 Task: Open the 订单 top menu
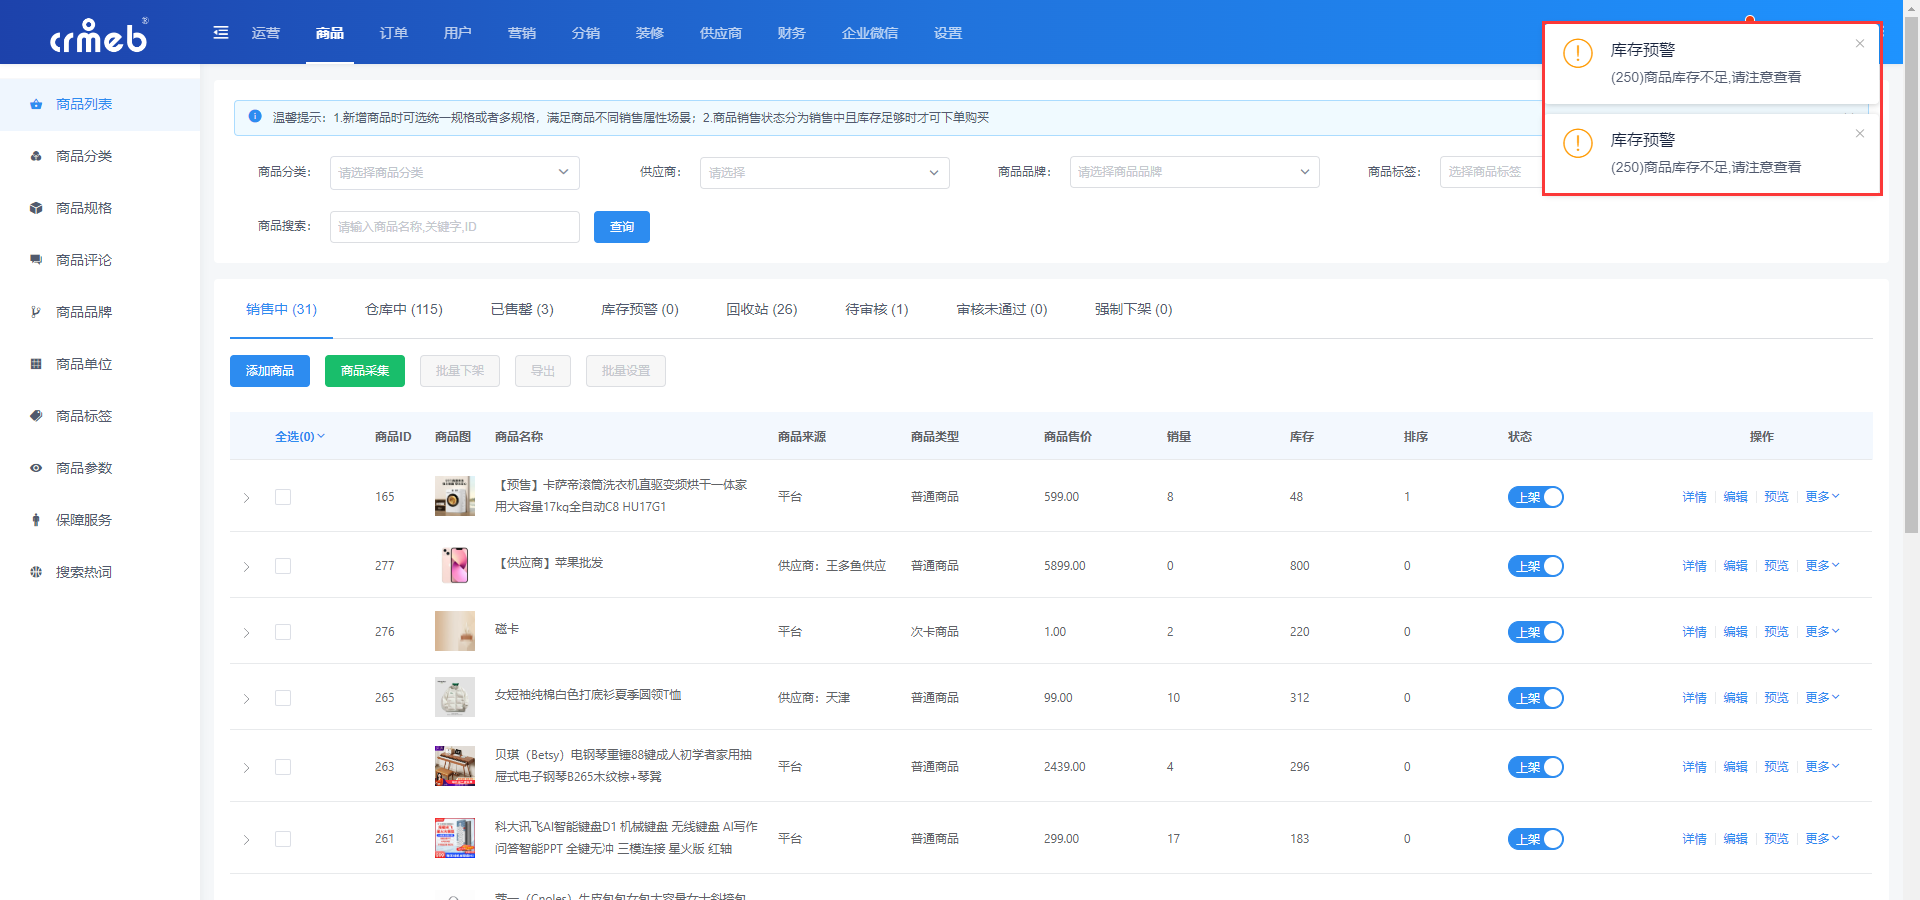[x=393, y=33]
